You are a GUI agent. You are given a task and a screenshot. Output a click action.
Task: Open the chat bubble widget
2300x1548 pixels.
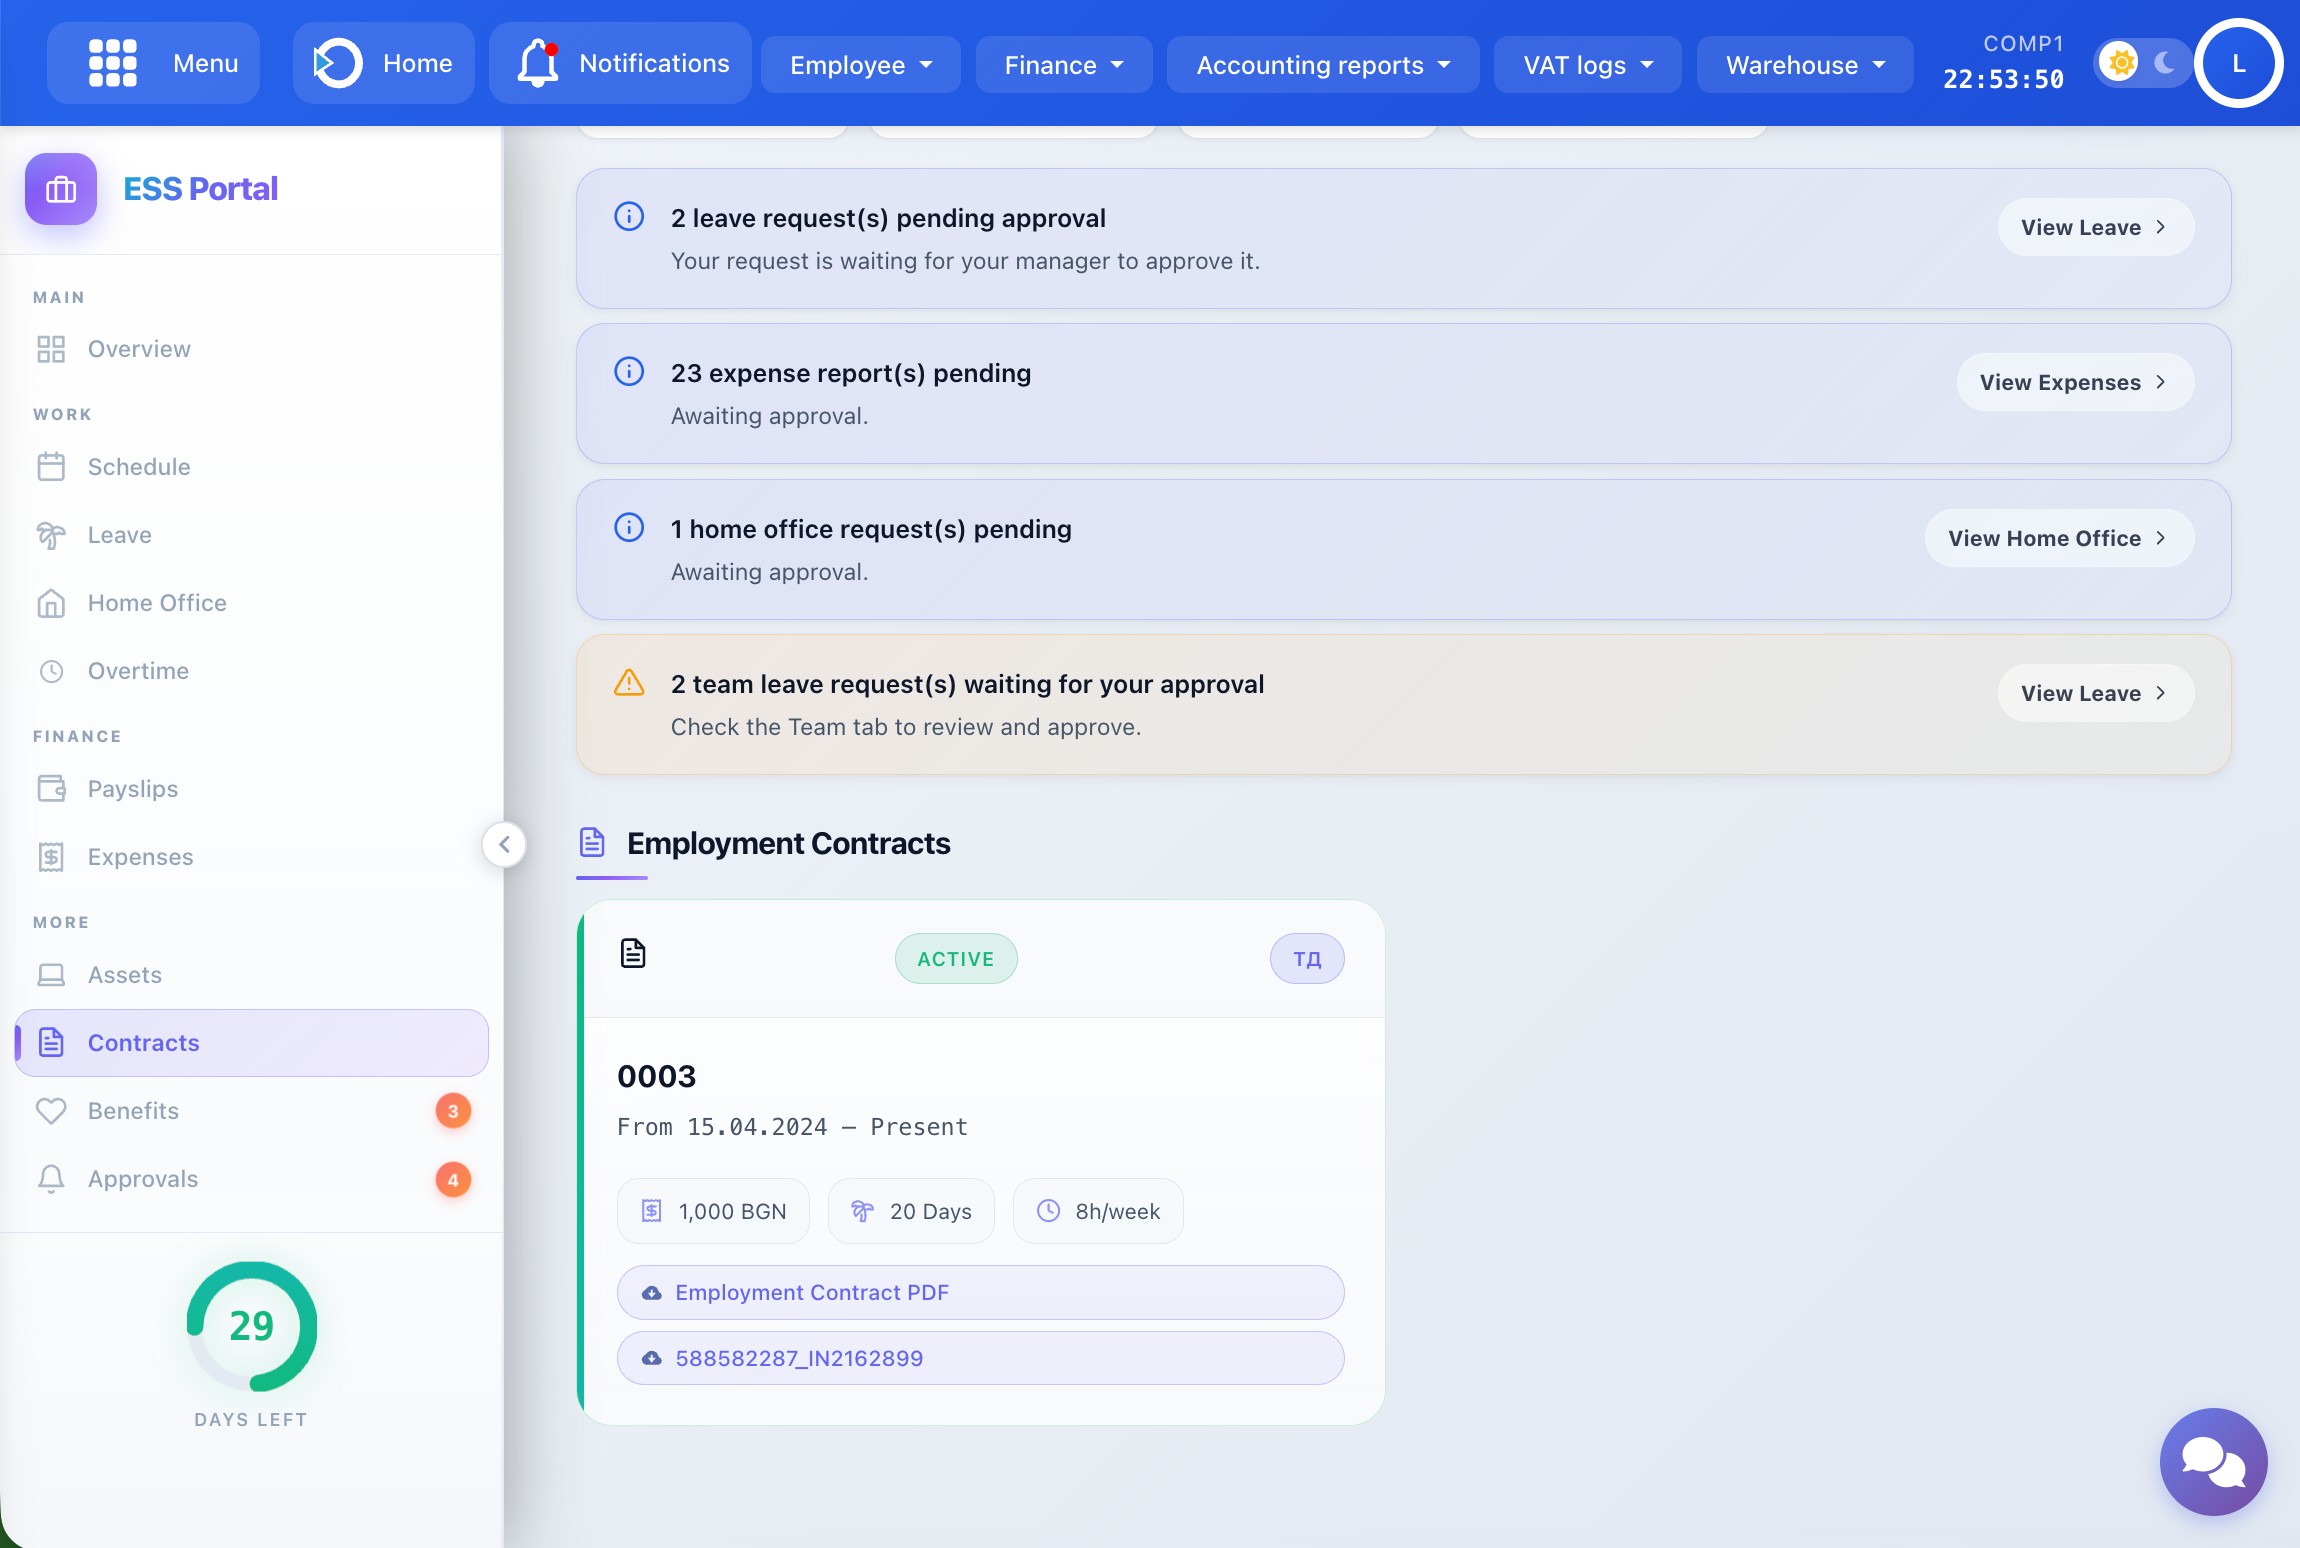(2212, 1461)
